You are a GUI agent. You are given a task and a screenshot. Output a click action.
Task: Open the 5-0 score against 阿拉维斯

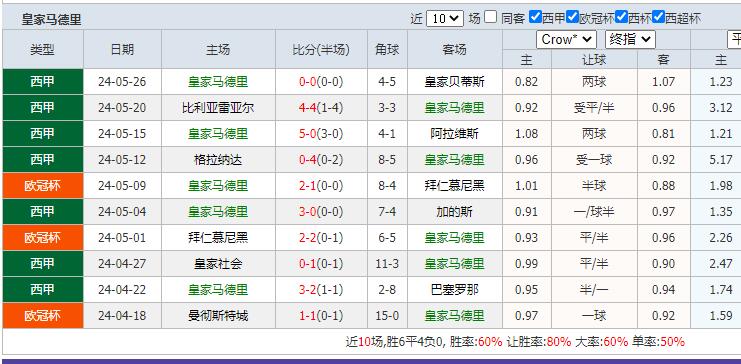(x=307, y=134)
